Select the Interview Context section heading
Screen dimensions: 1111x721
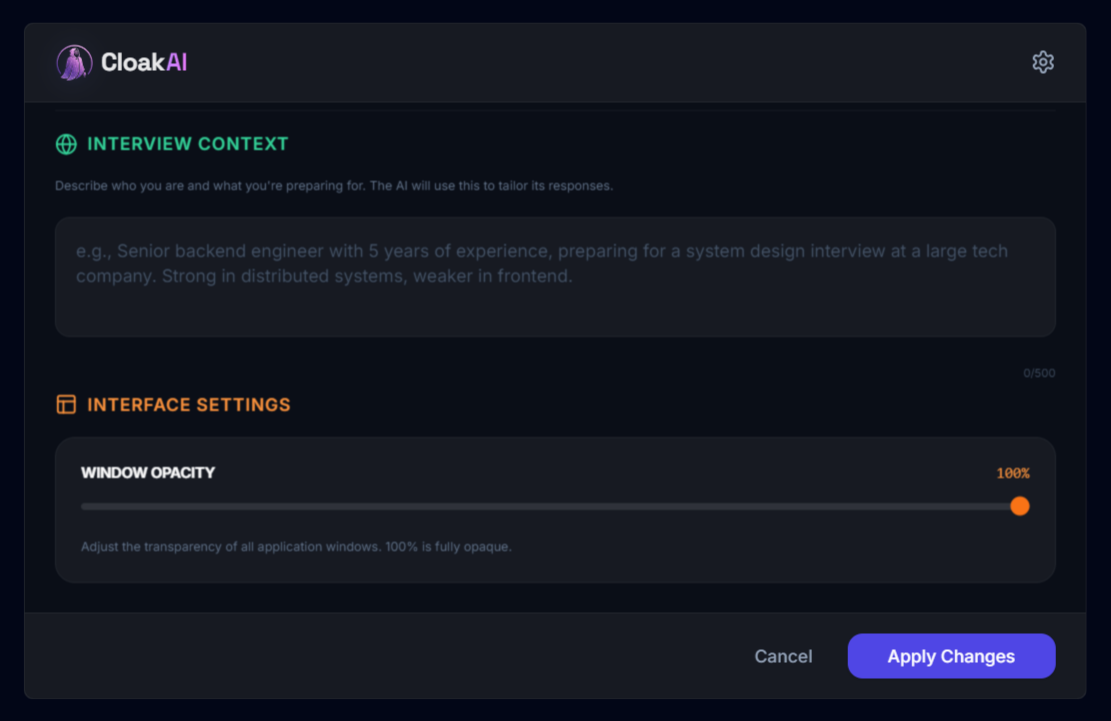pyautogui.click(x=187, y=144)
